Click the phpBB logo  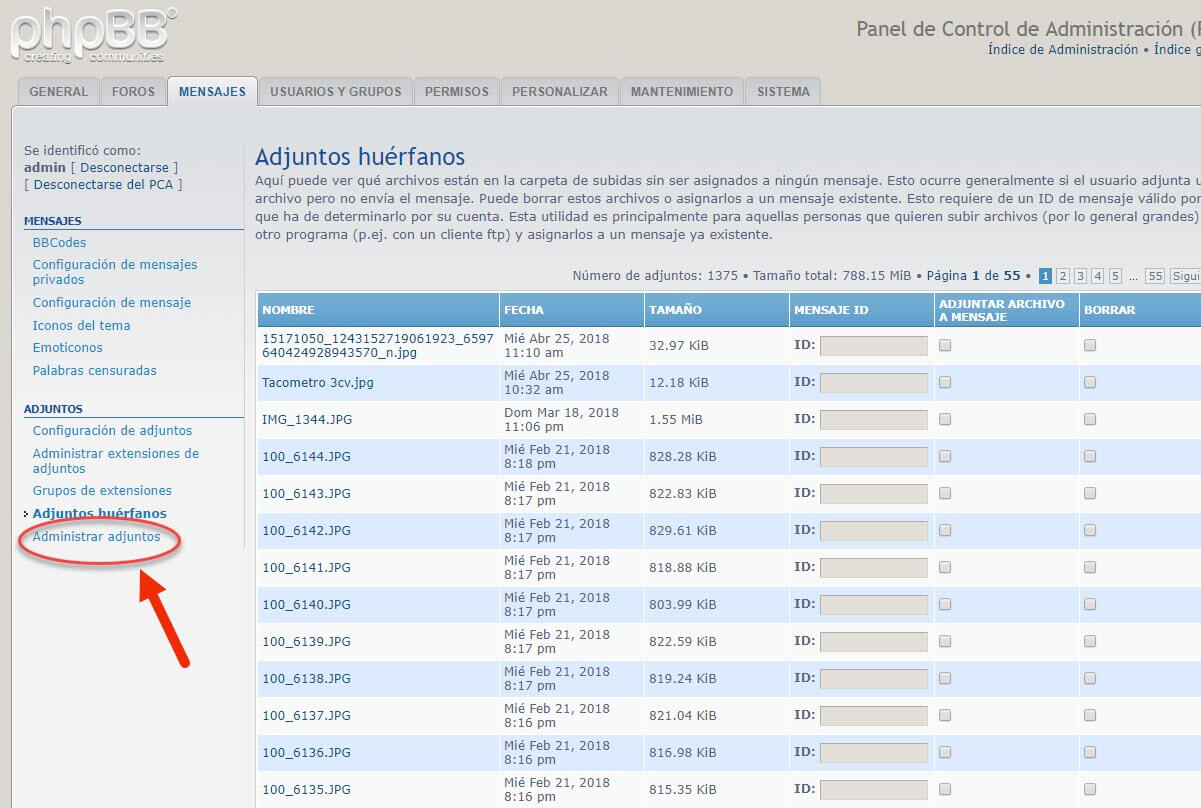coord(92,35)
